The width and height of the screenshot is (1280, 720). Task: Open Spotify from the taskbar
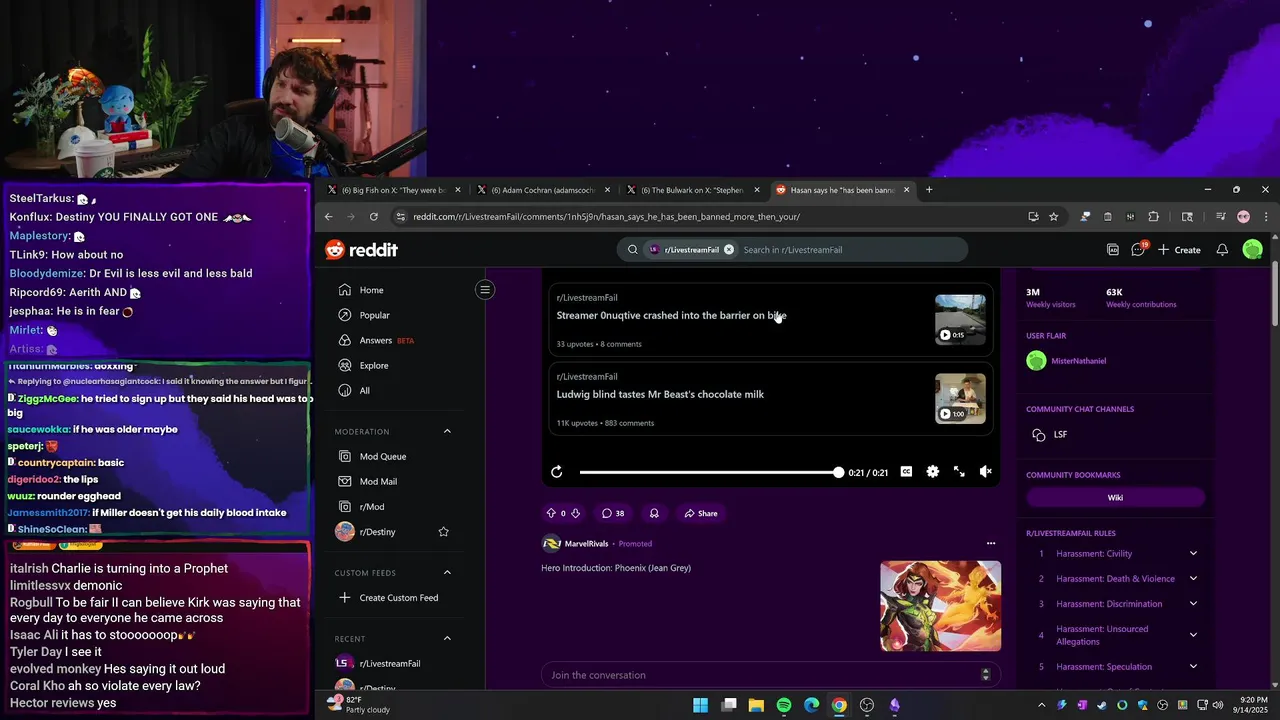point(784,705)
